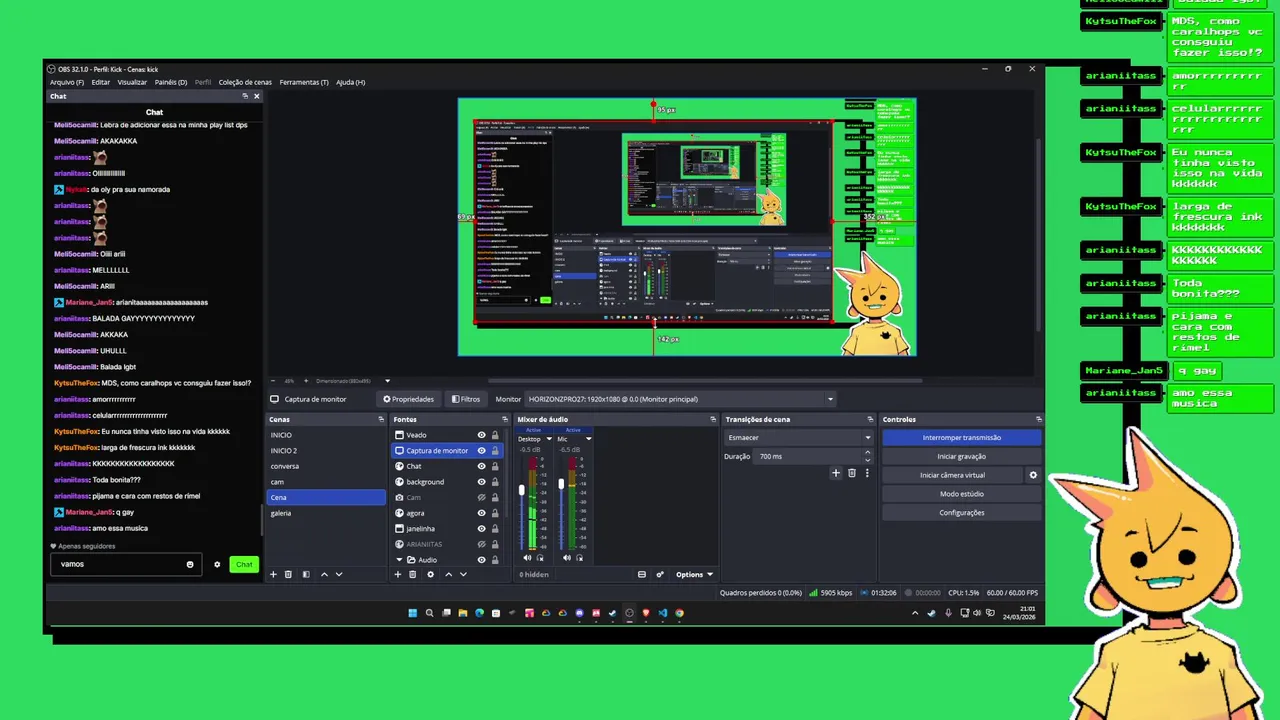This screenshot has height=720, width=1280.
Task: Open Configurações
Action: click(962, 512)
